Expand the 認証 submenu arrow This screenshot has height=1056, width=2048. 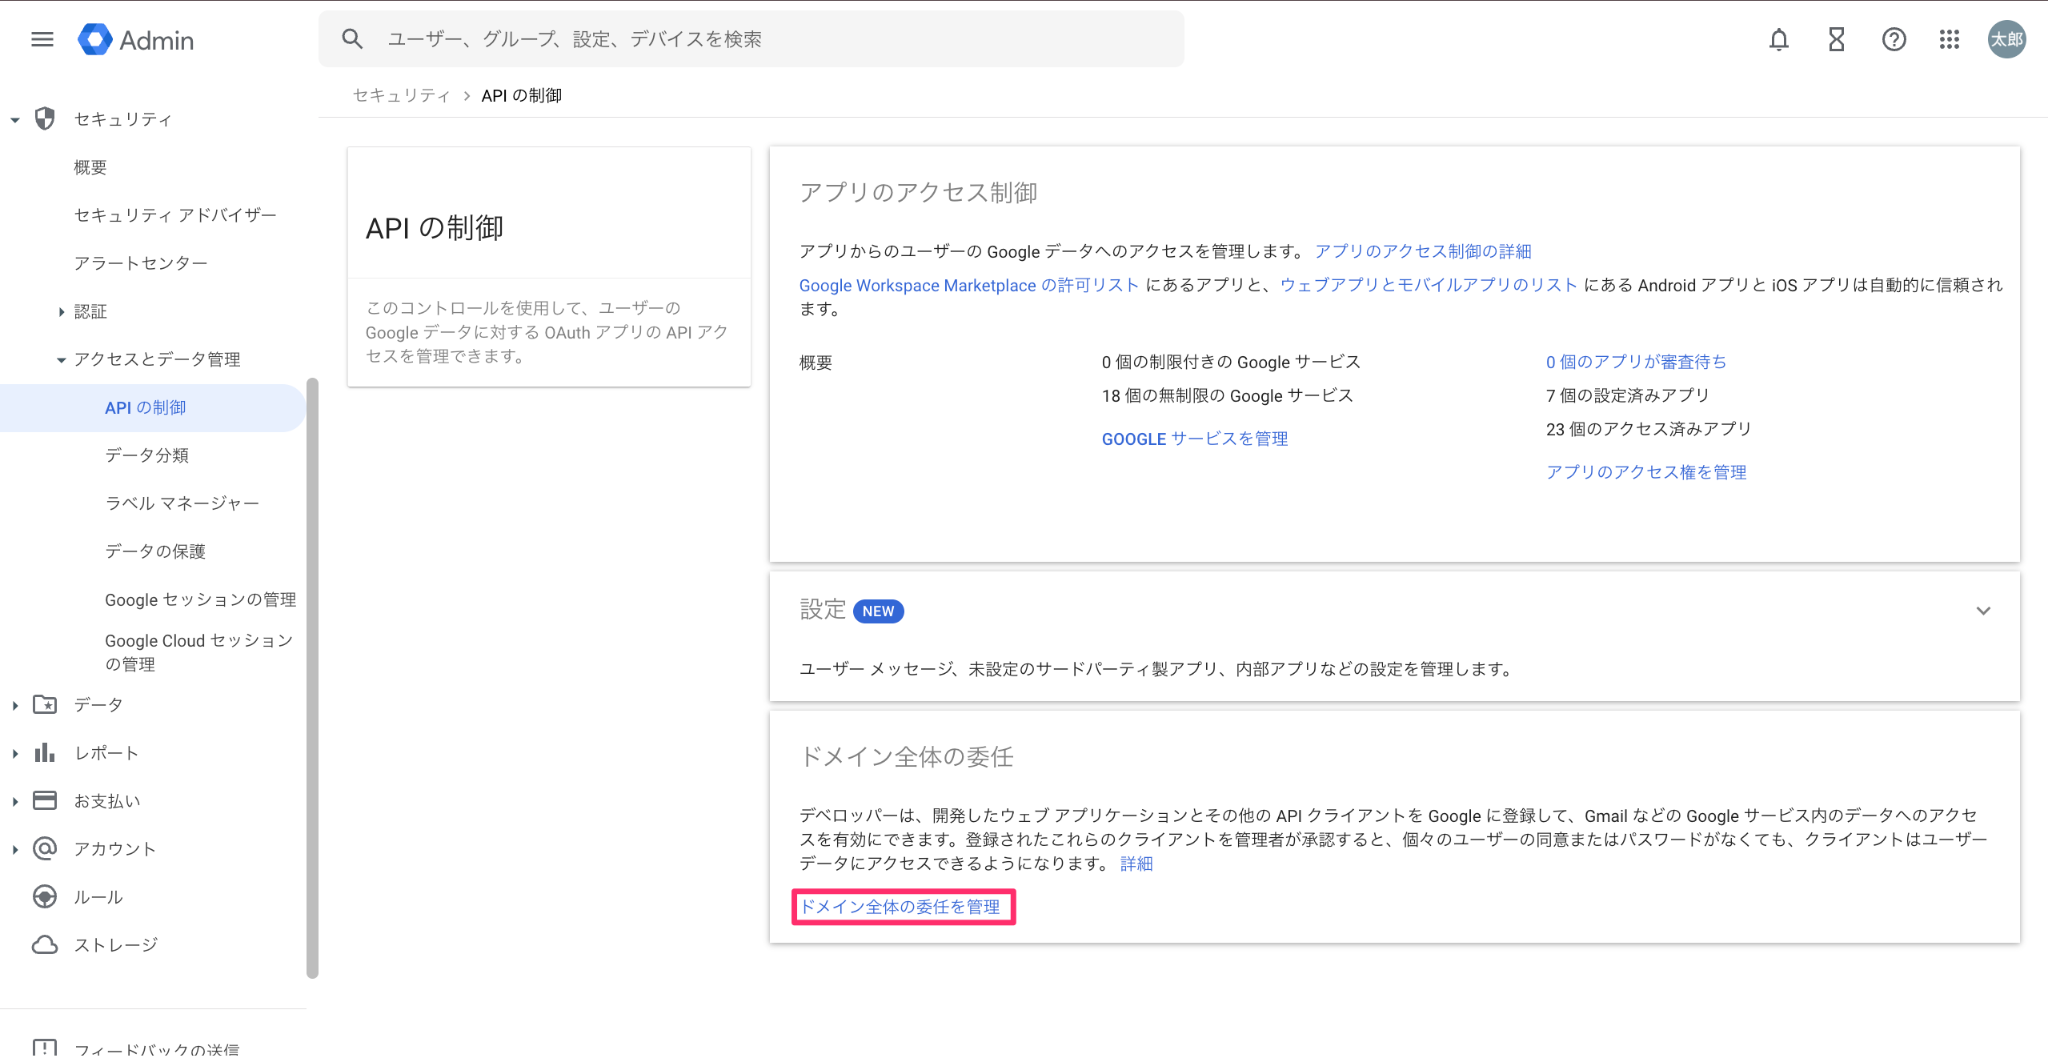coord(61,312)
